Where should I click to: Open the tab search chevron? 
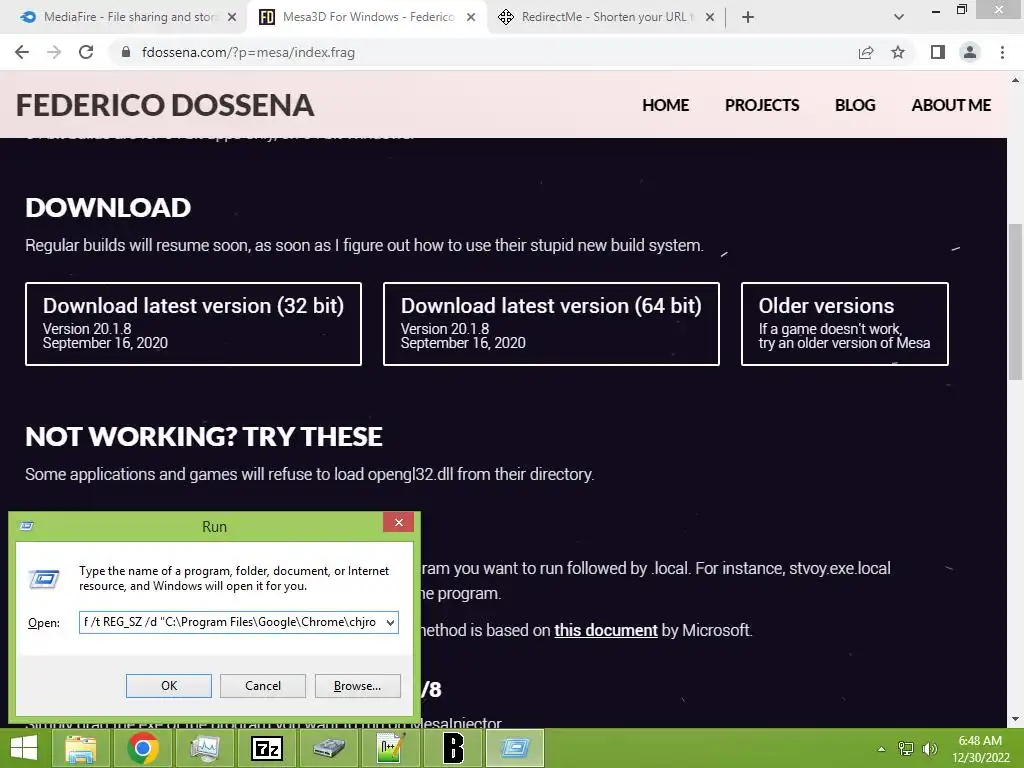coord(899,17)
